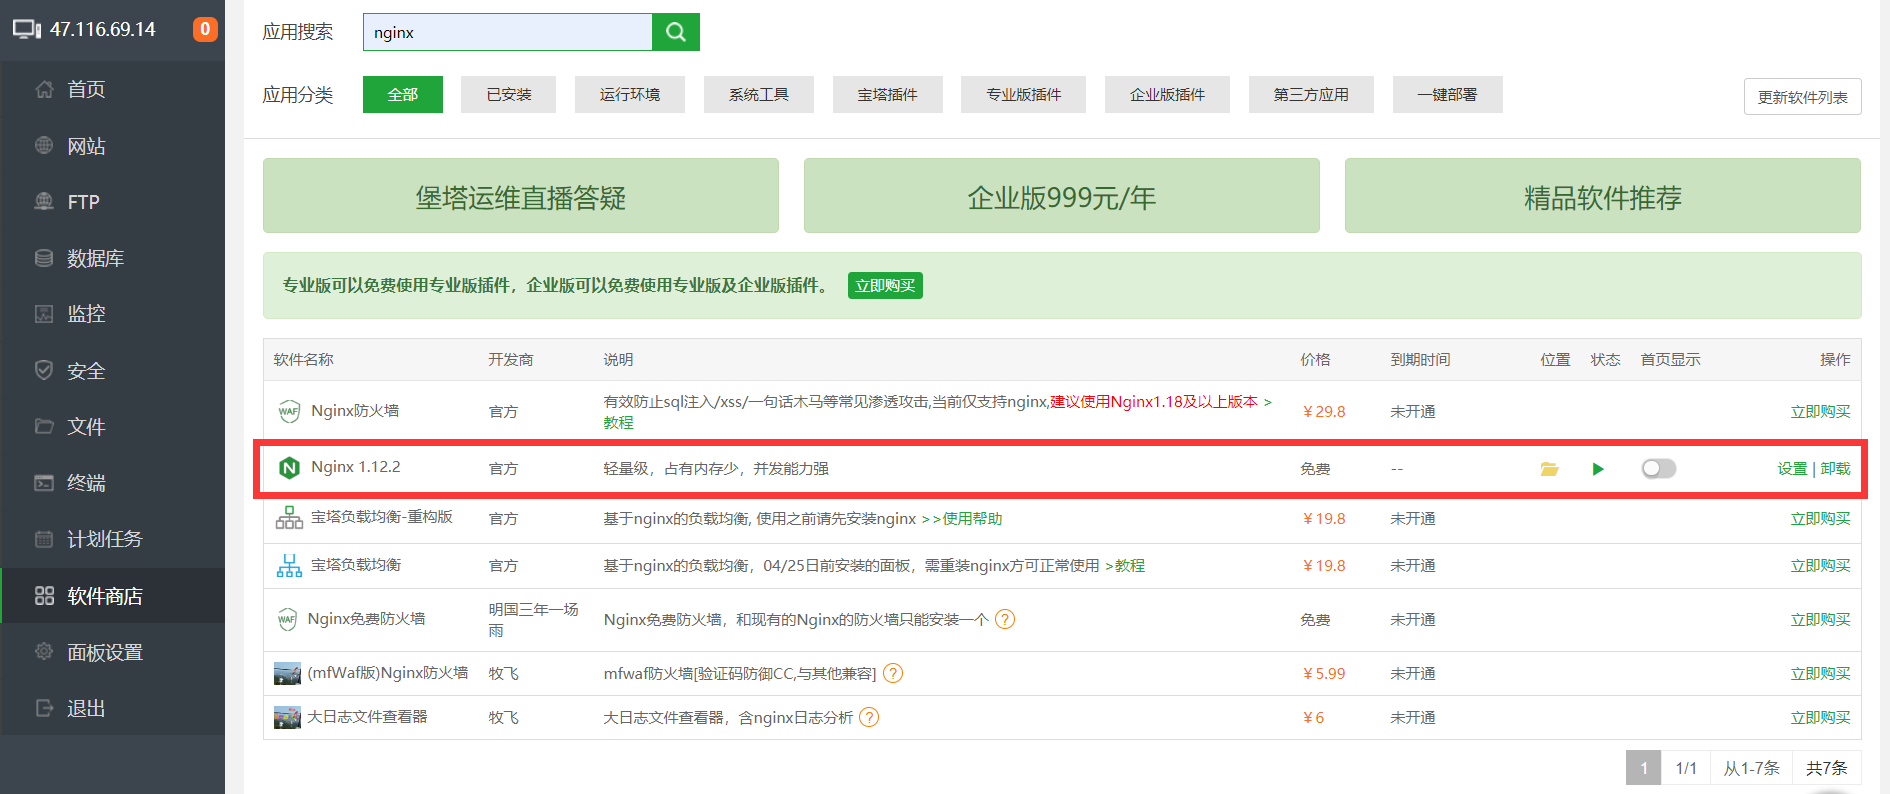Select the 企业版插件 category tab
The height and width of the screenshot is (794, 1890).
(1167, 94)
